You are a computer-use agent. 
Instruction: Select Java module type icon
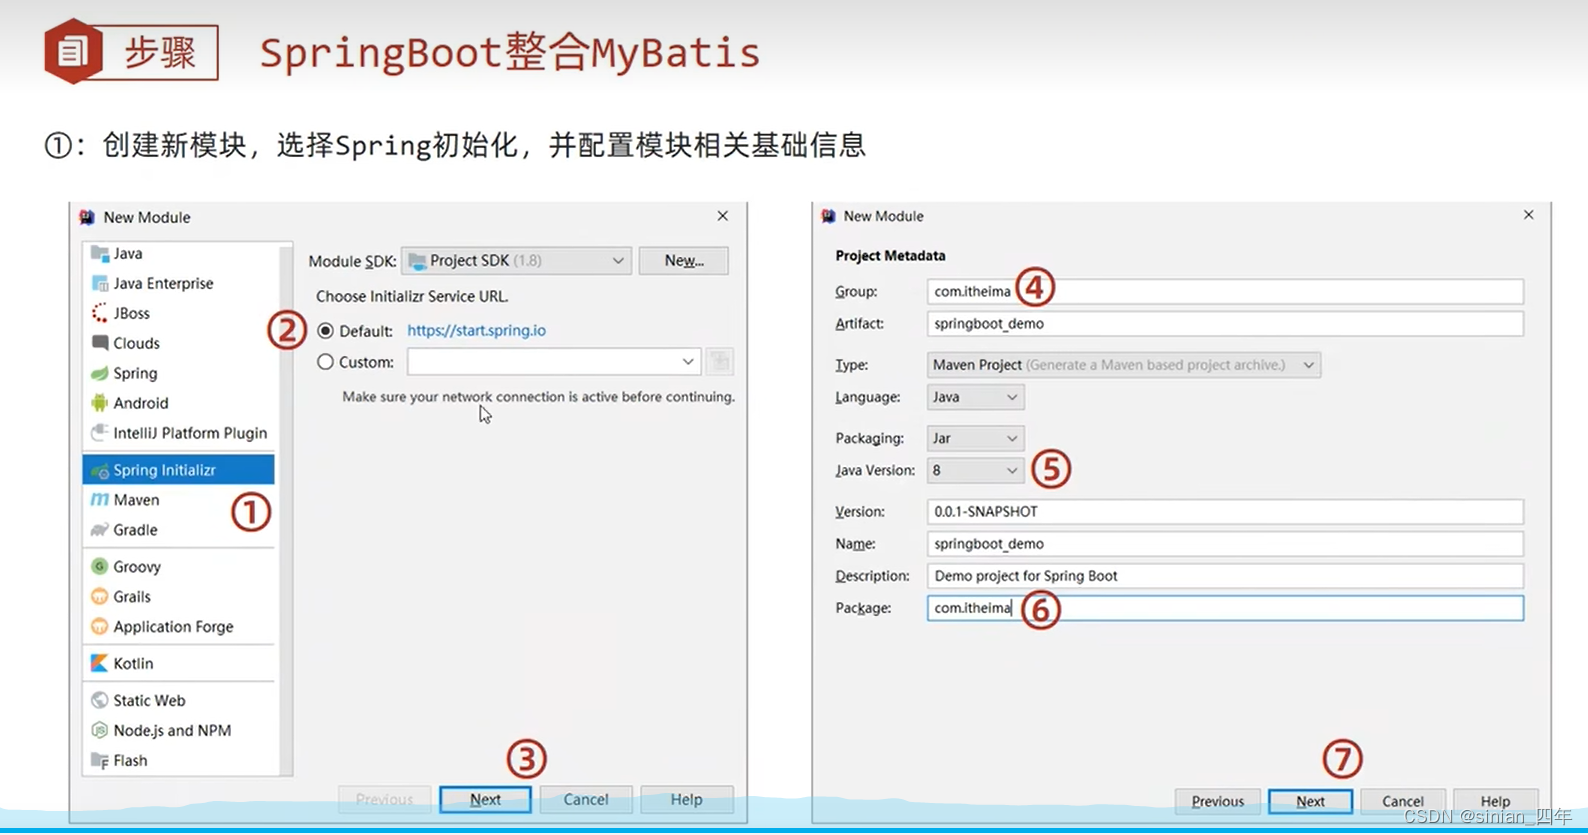coord(100,254)
